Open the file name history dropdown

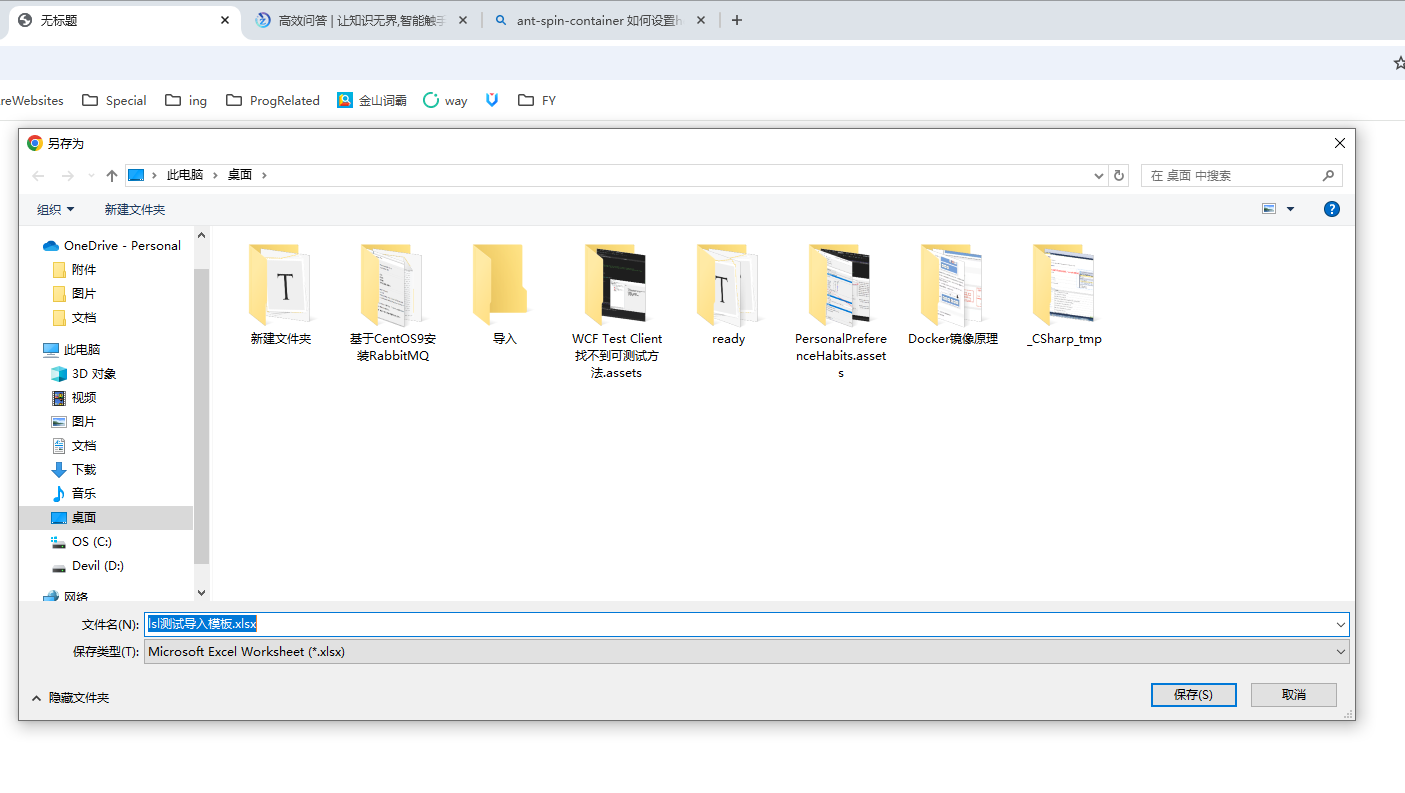click(x=1340, y=625)
